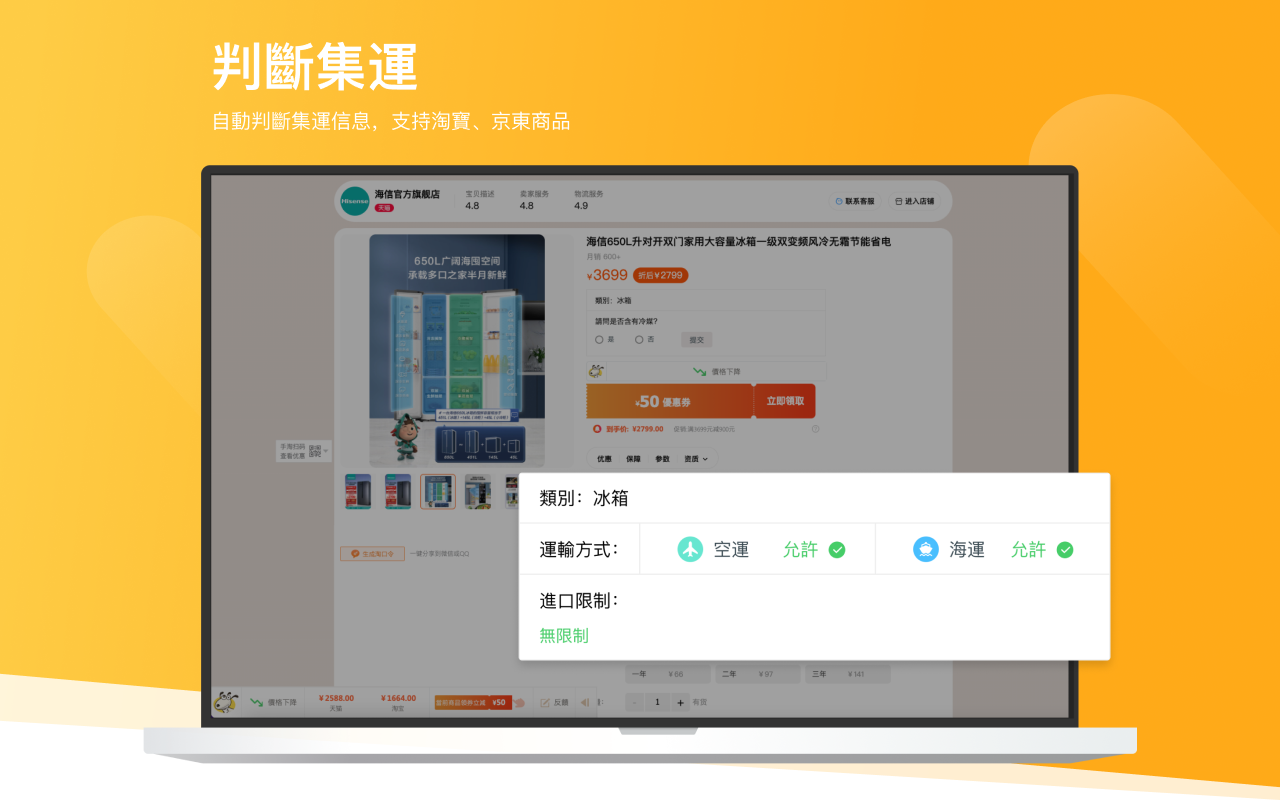Image resolution: width=1280 pixels, height=800 pixels.
Task: Click the bee mascot icon beside 價格下降 panel
Action: coord(596,371)
